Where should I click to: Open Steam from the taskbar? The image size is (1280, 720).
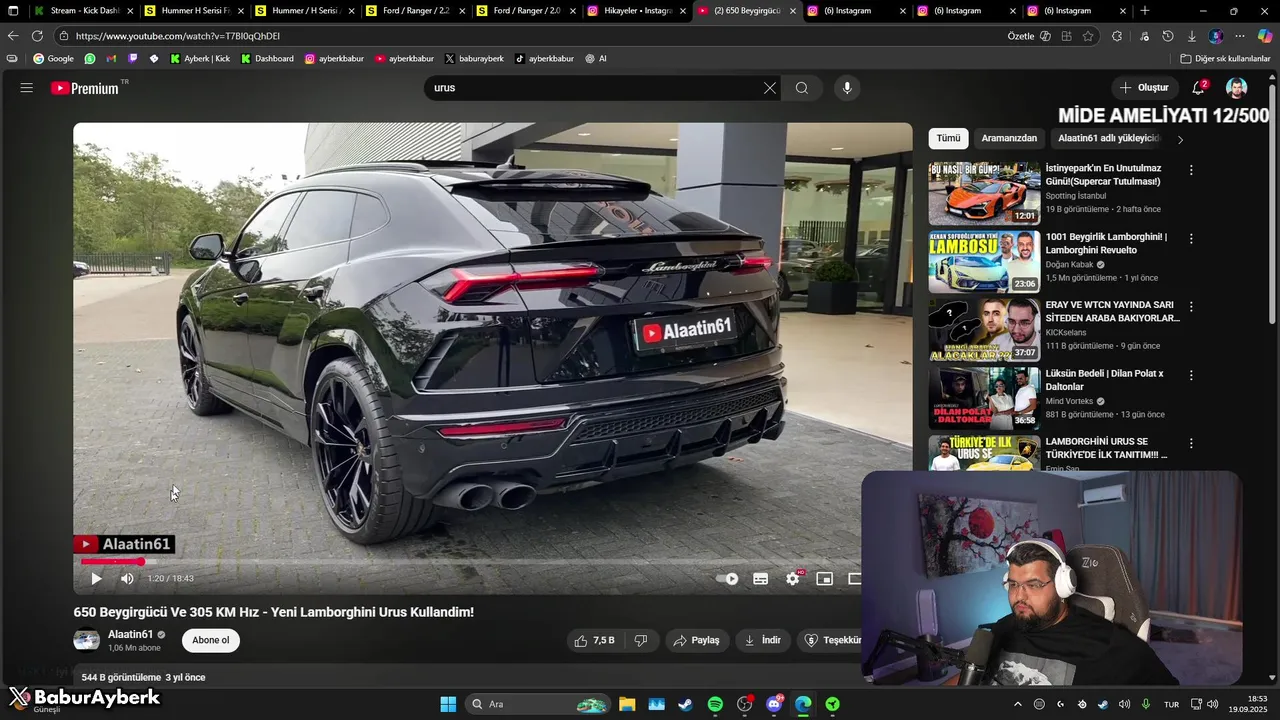(685, 704)
